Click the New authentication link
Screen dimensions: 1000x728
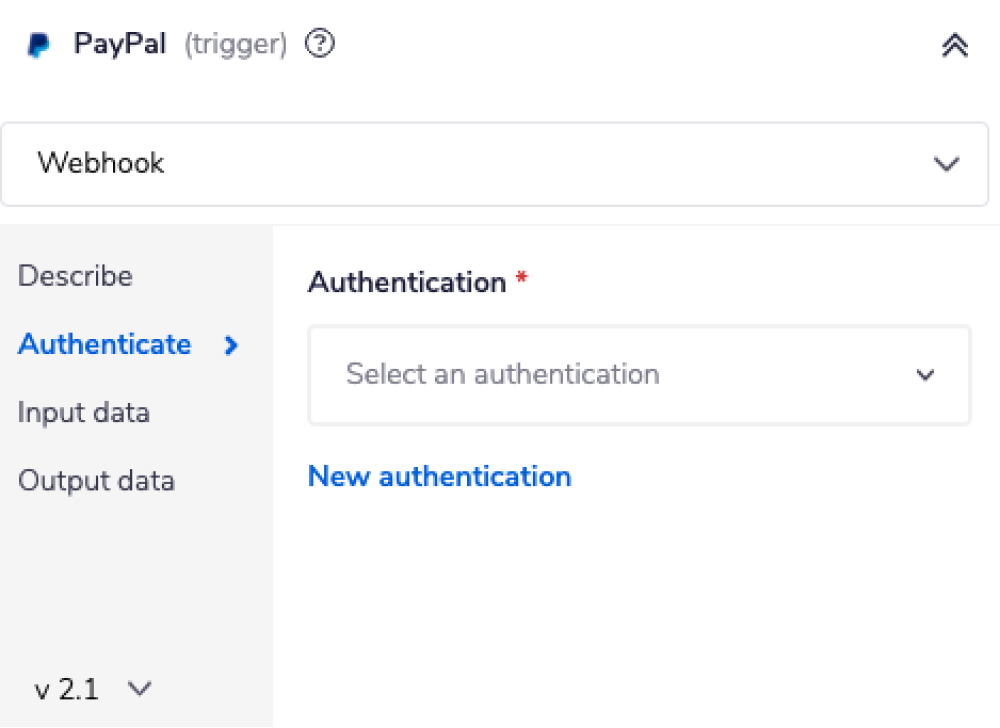pyautogui.click(x=439, y=477)
